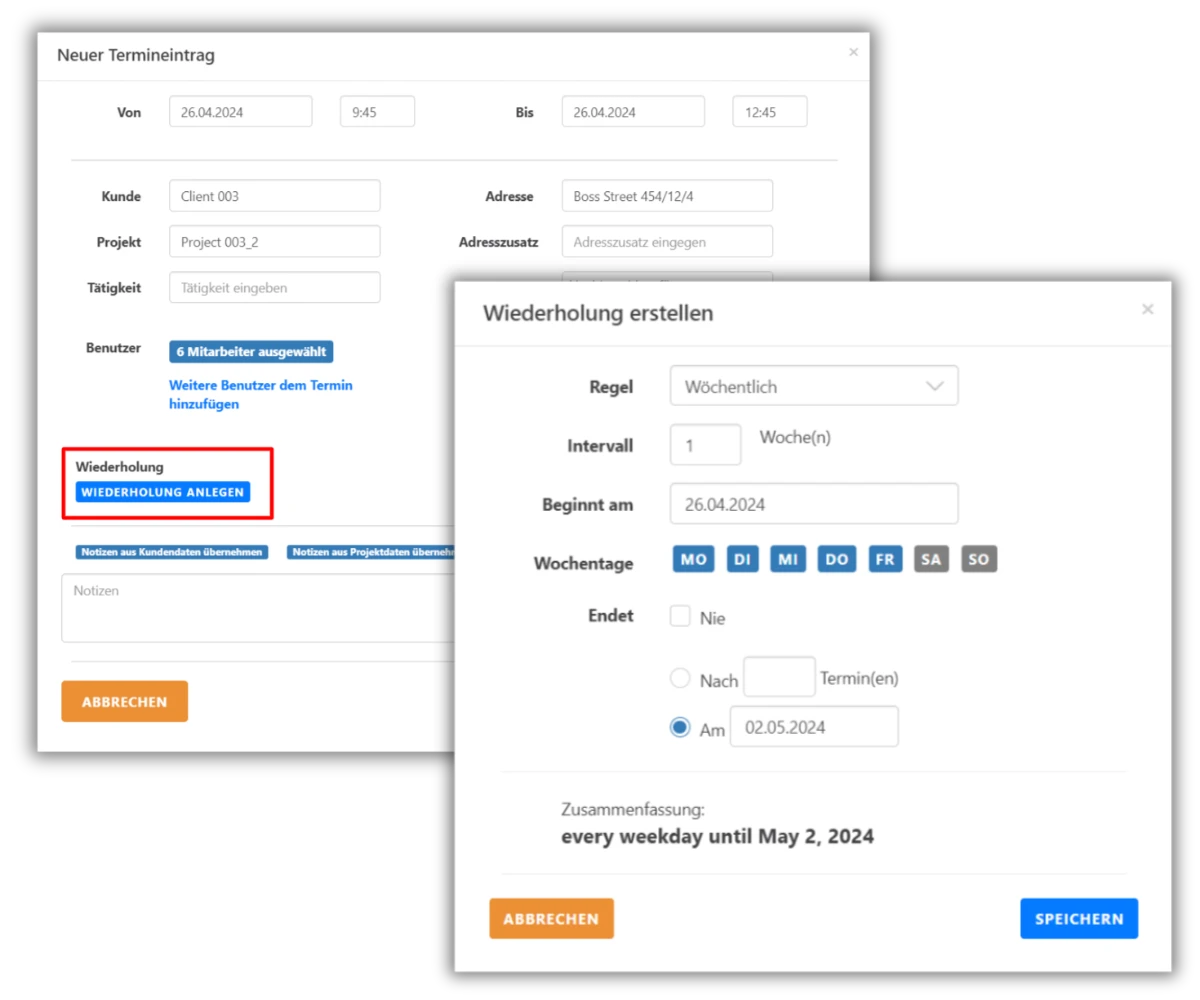Enable the SA weekday button
This screenshot has width=1200, height=1000.
coord(931,559)
